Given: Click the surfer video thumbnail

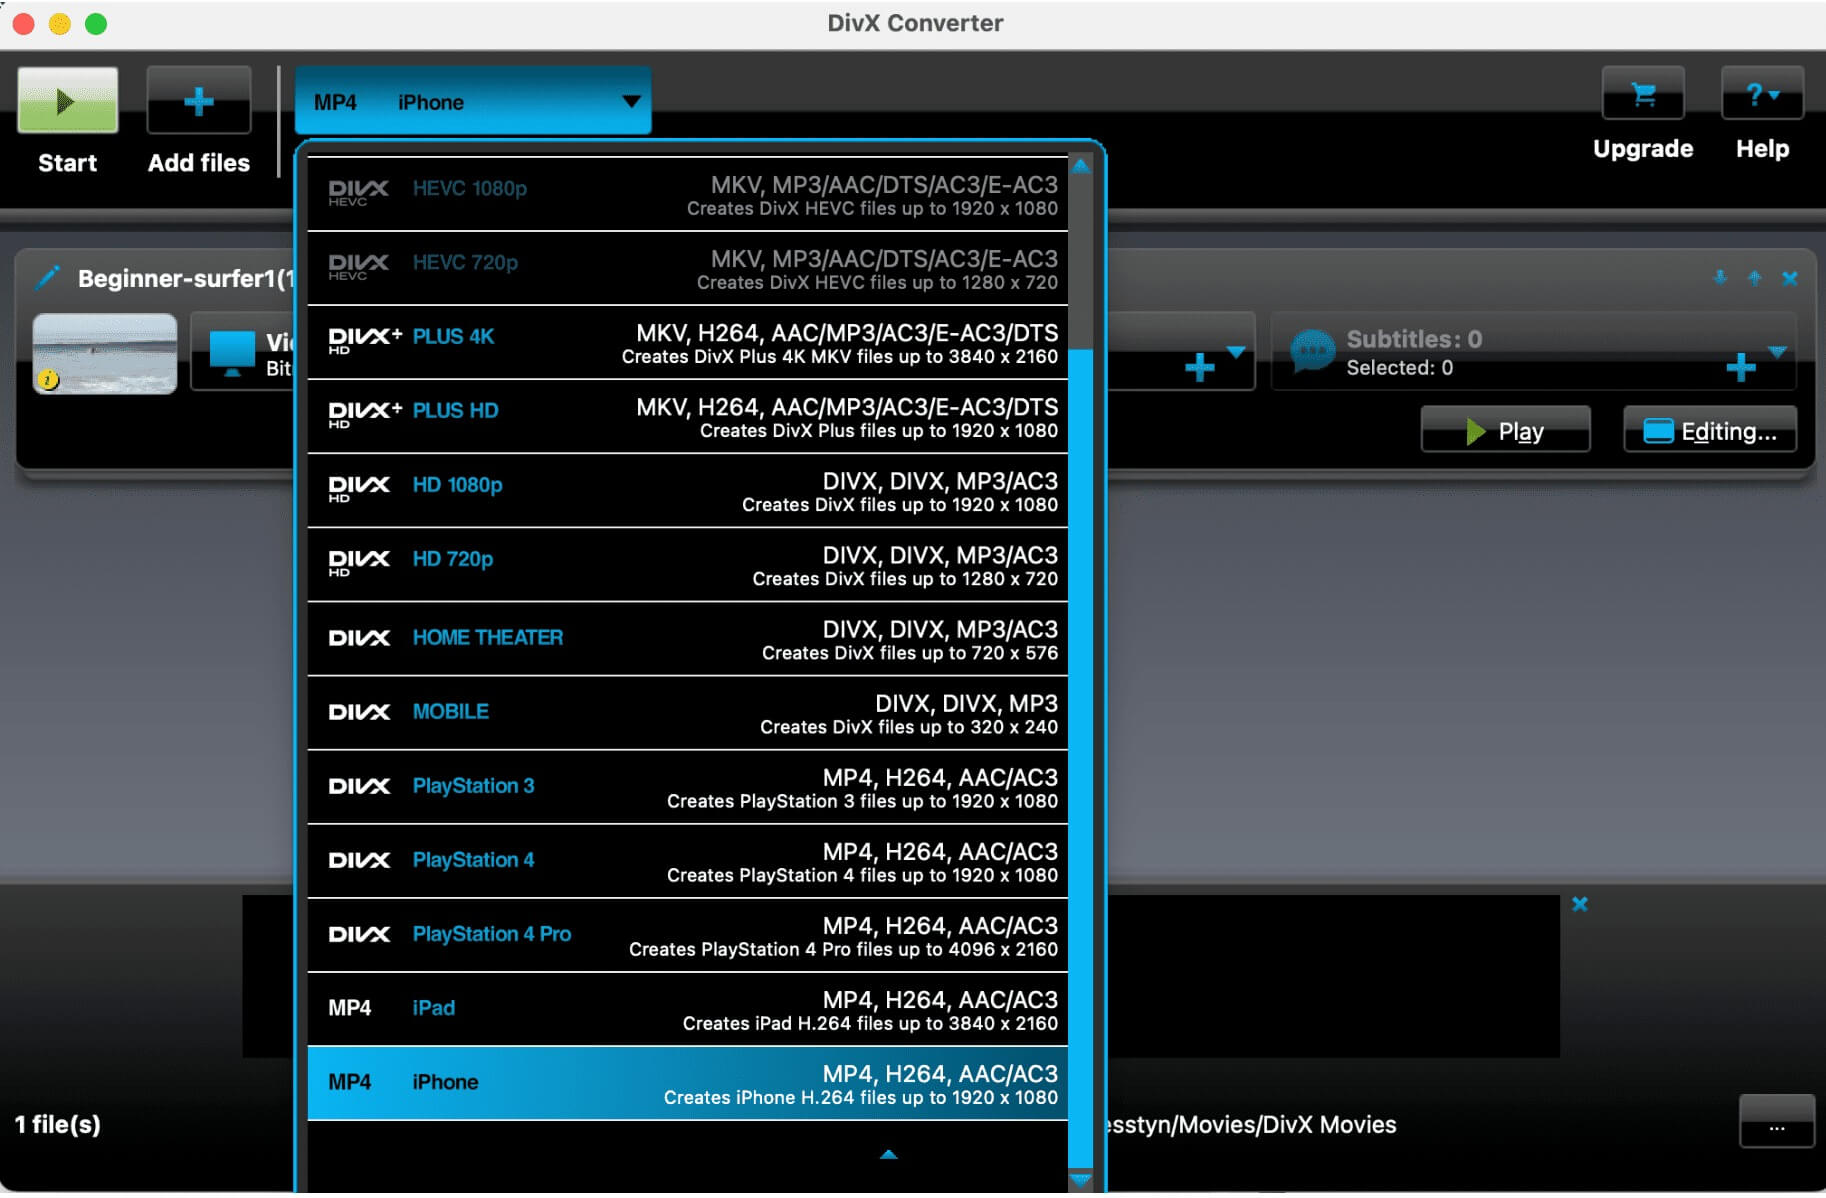Looking at the screenshot, I should click(105, 354).
